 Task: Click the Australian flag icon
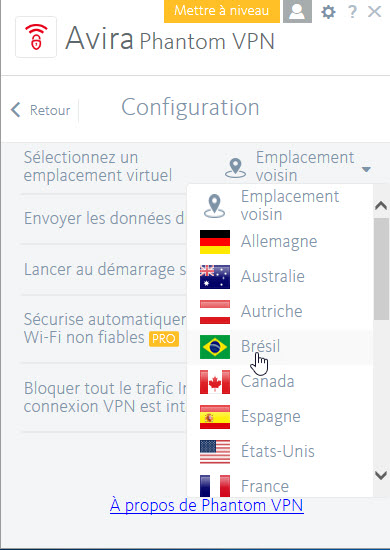[x=215, y=277]
